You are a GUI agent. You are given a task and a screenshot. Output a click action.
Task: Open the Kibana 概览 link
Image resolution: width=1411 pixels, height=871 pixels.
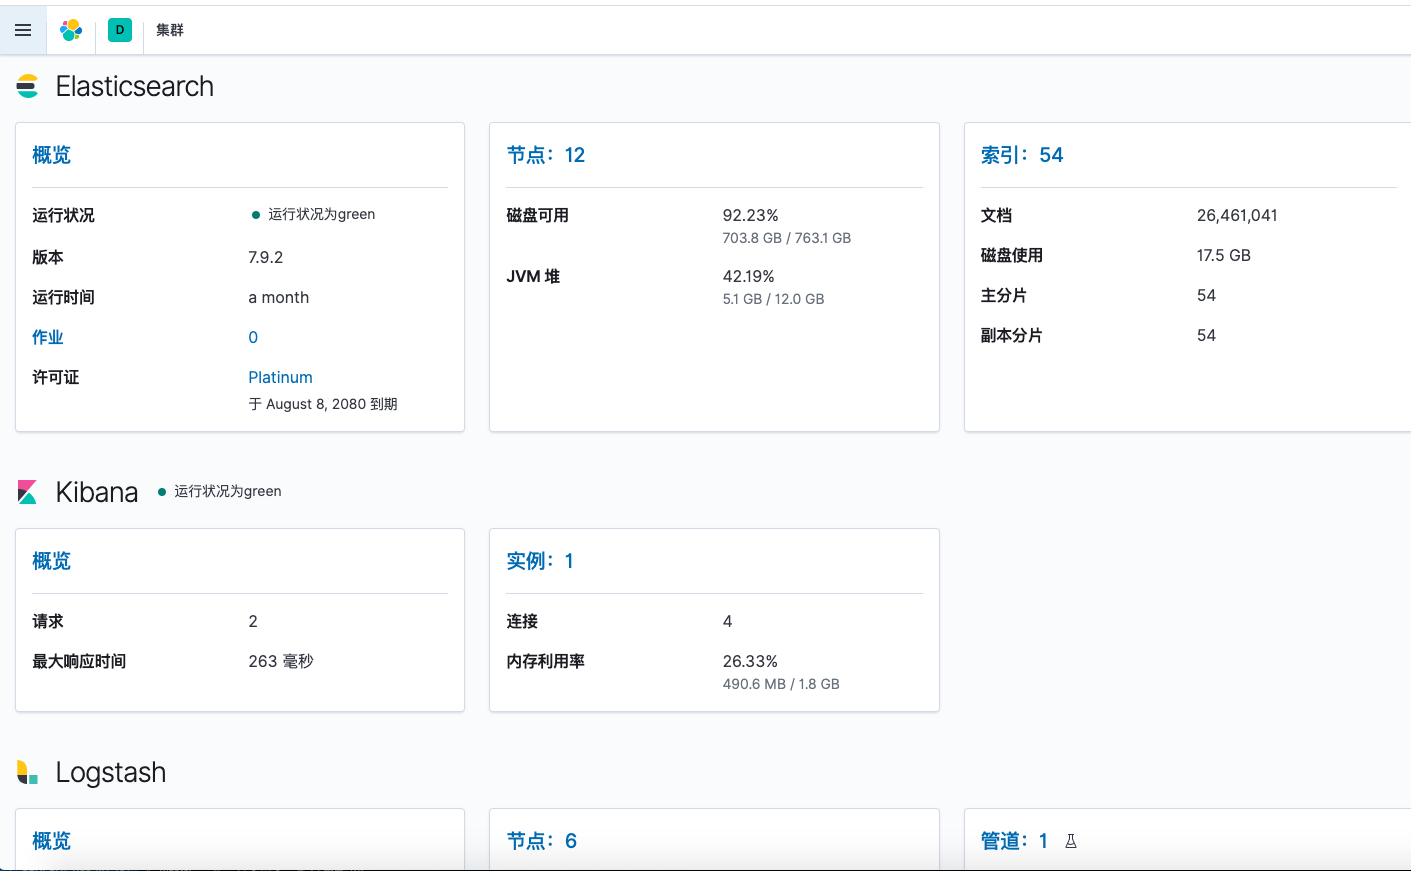(51, 561)
